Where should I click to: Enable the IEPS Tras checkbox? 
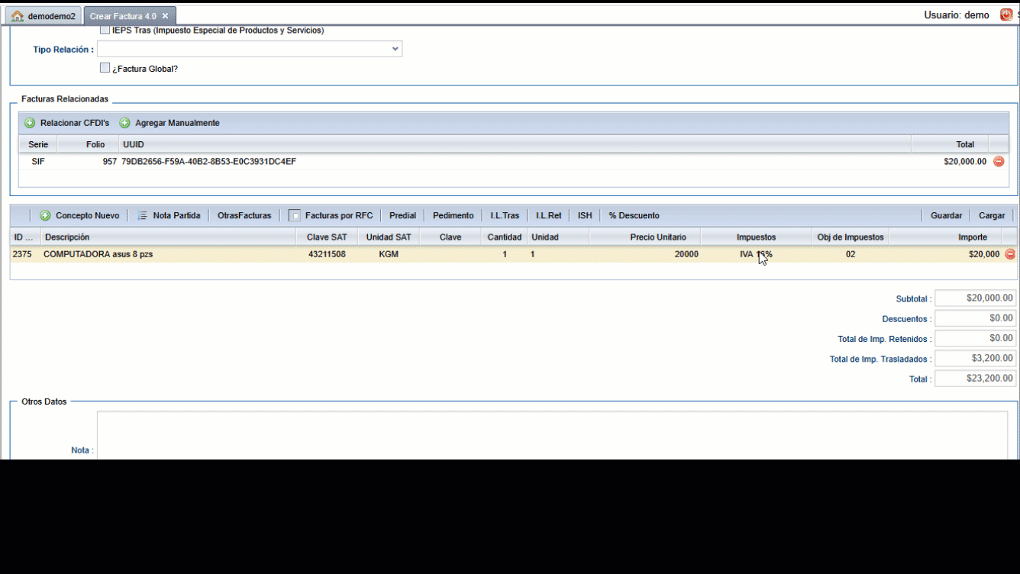[105, 30]
